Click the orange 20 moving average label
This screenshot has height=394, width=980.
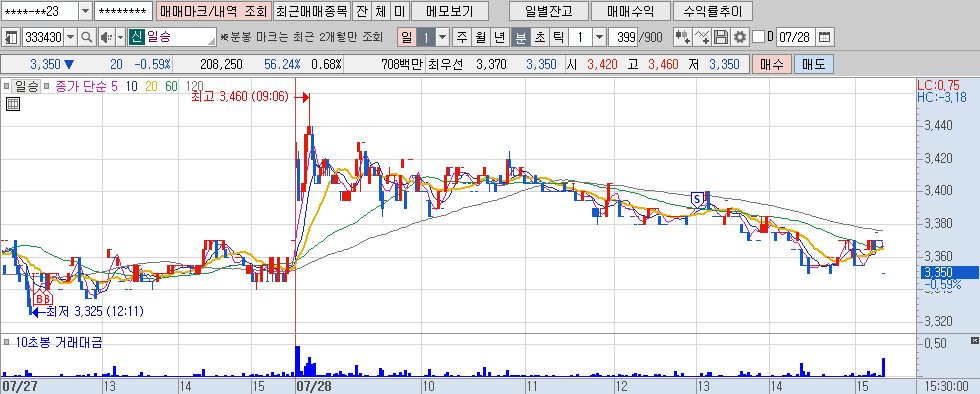[x=151, y=86]
